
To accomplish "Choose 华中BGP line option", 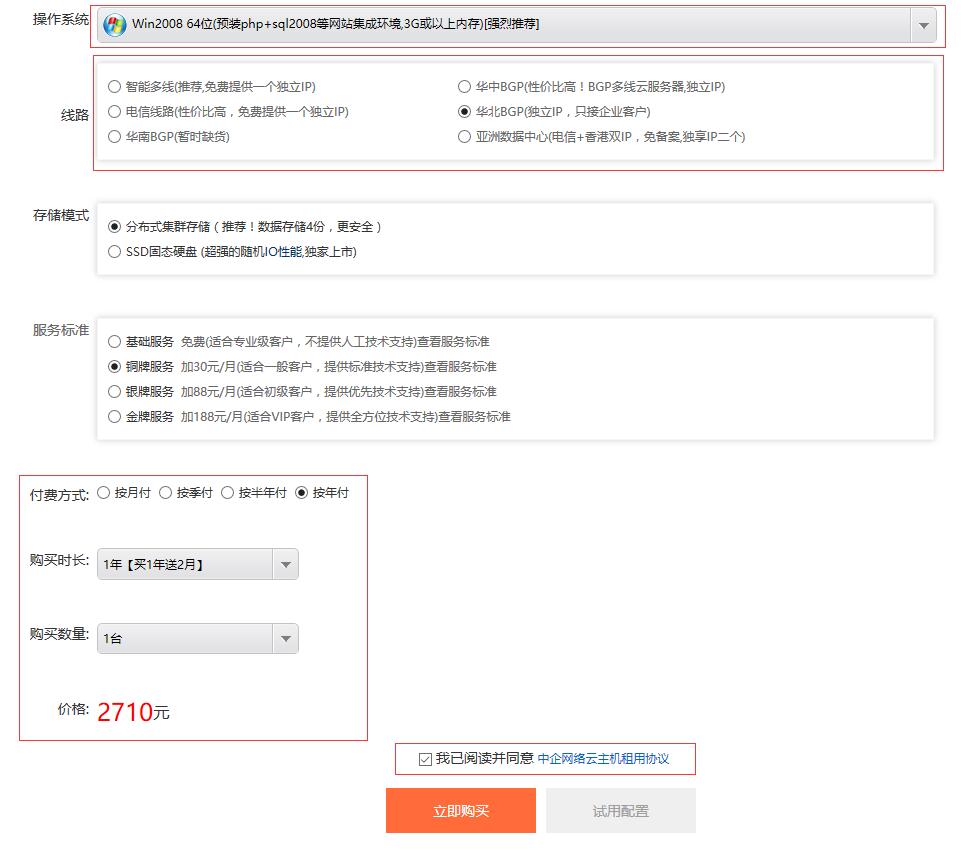I will point(464,87).
